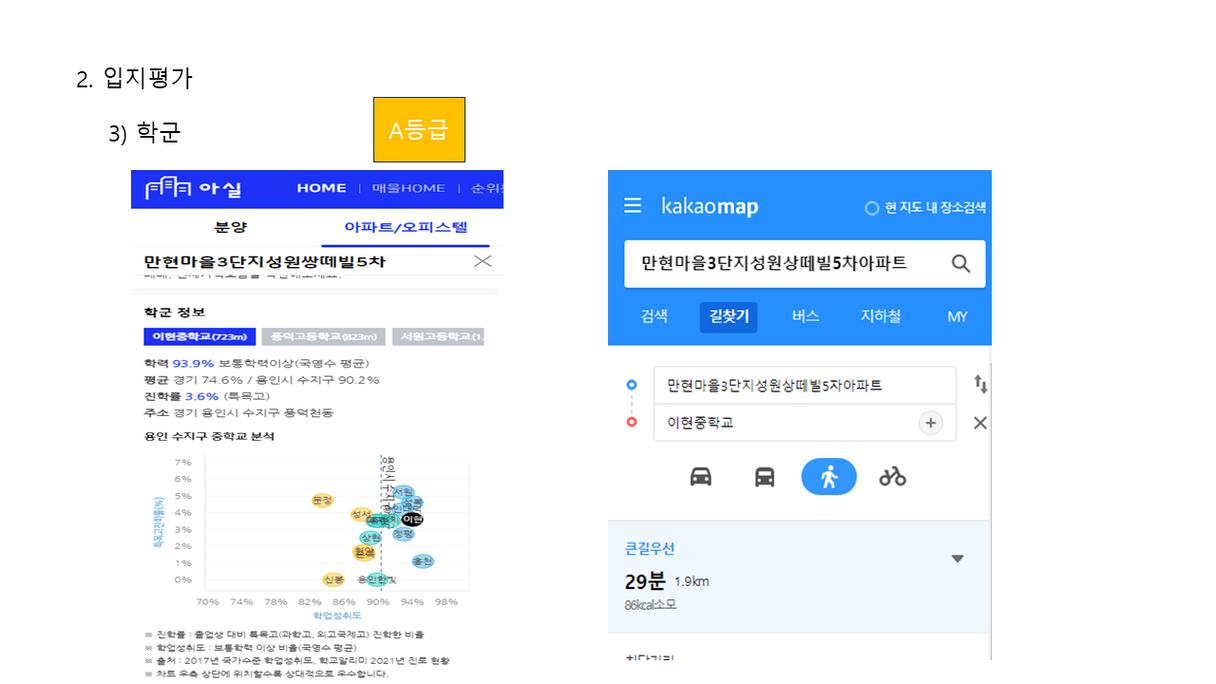Click the 성서 bubble in the chart
This screenshot has width=1216, height=684.
pos(361,514)
